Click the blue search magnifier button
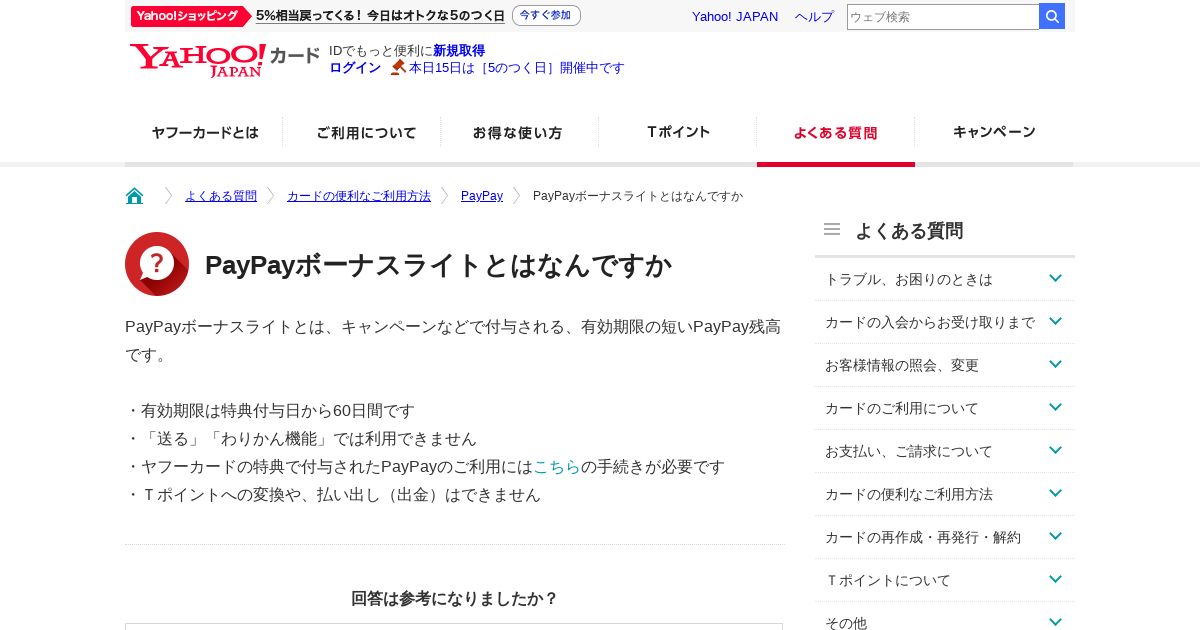 (1052, 16)
